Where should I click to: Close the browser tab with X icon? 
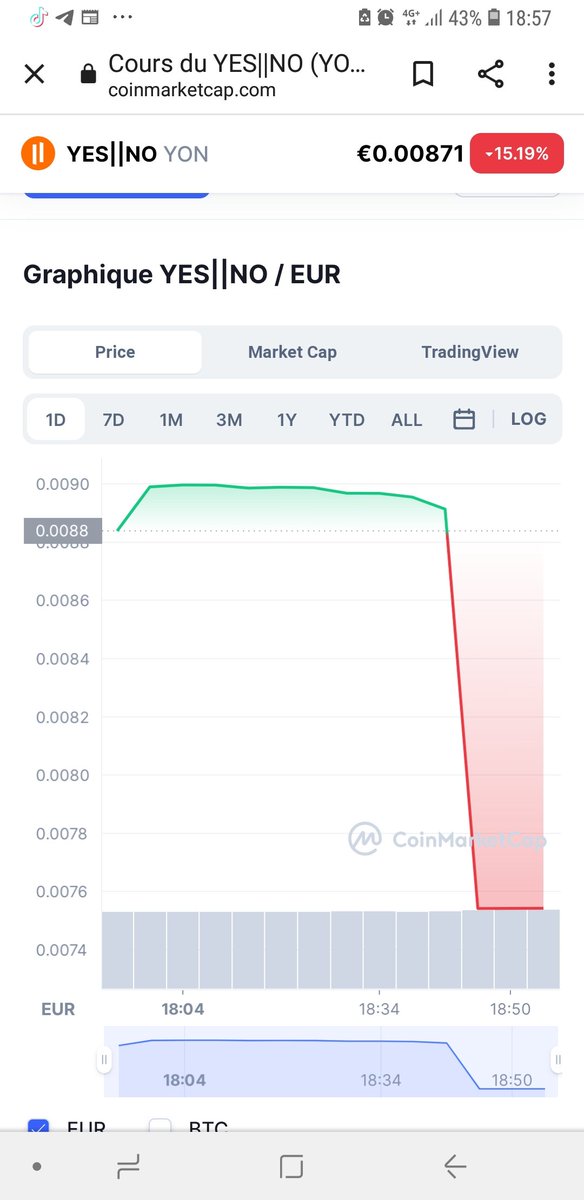(x=34, y=74)
